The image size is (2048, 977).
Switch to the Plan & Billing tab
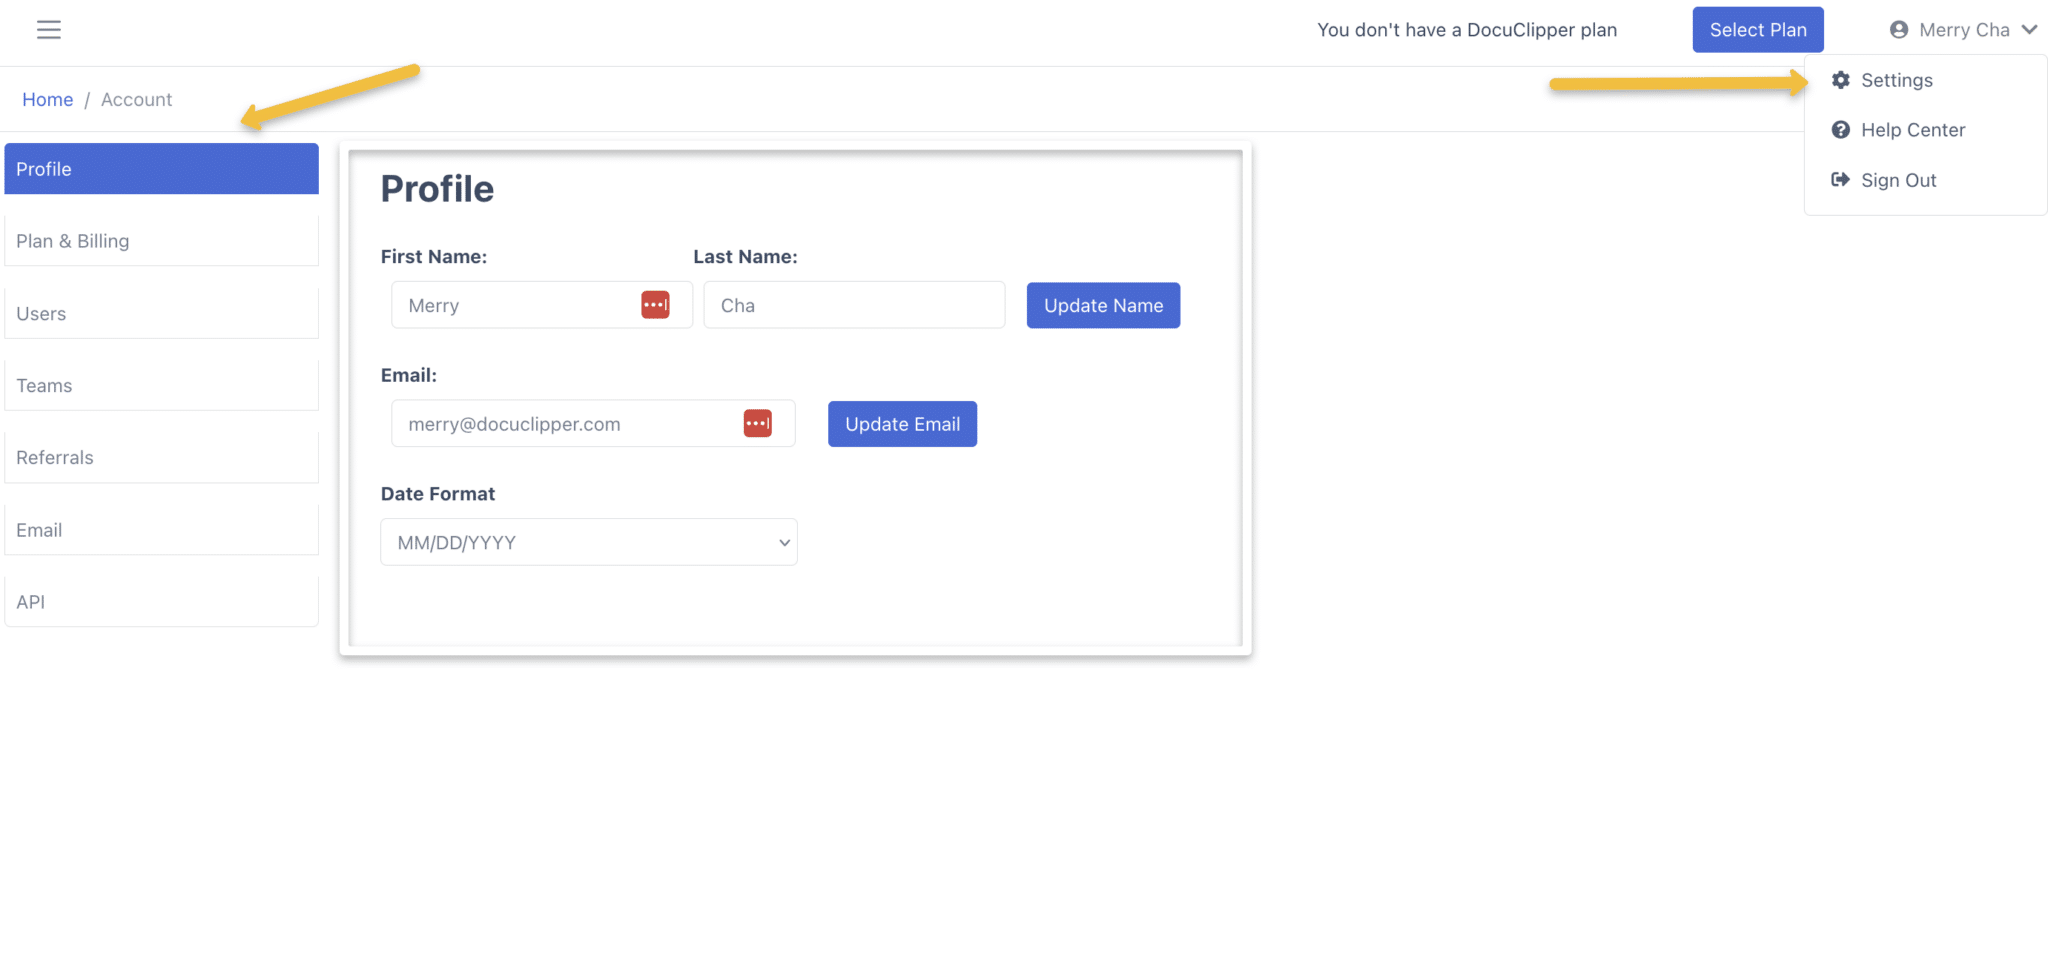(x=72, y=240)
